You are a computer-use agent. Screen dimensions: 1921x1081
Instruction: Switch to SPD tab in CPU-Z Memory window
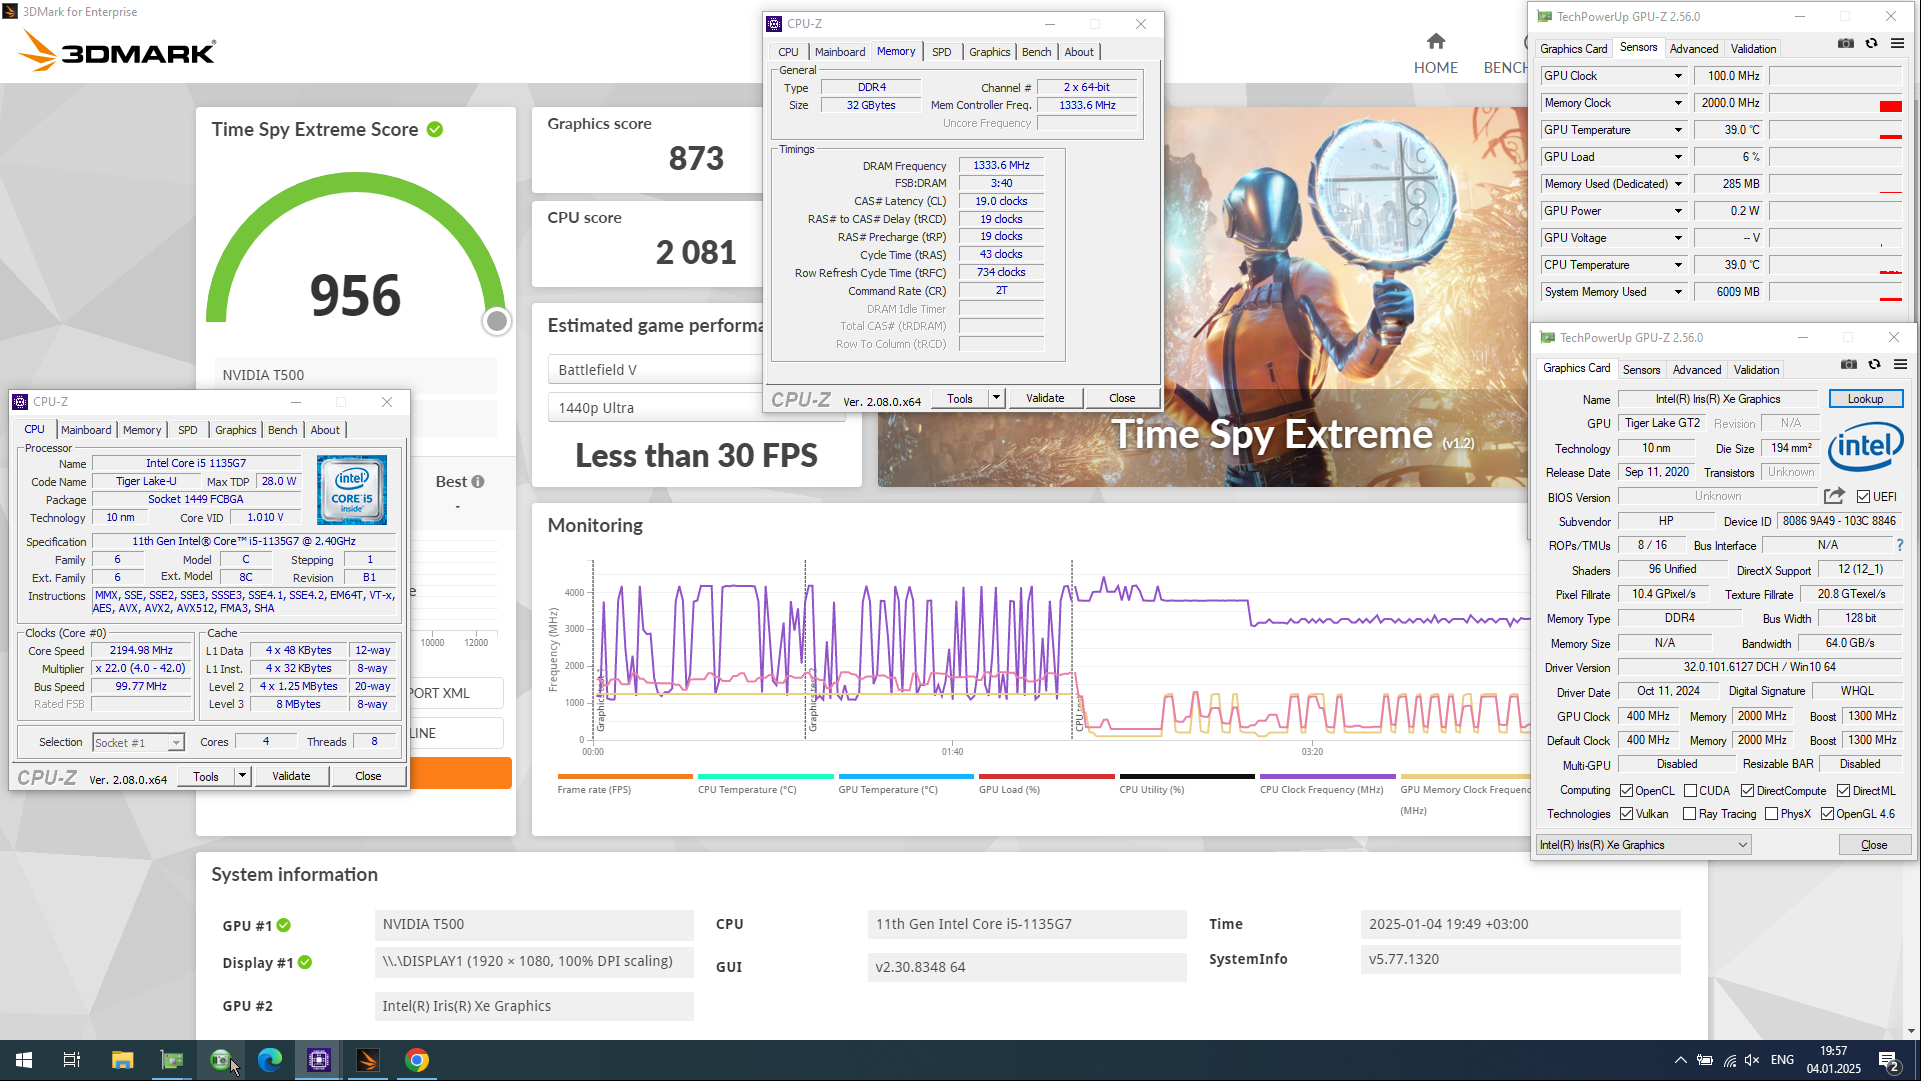tap(942, 52)
